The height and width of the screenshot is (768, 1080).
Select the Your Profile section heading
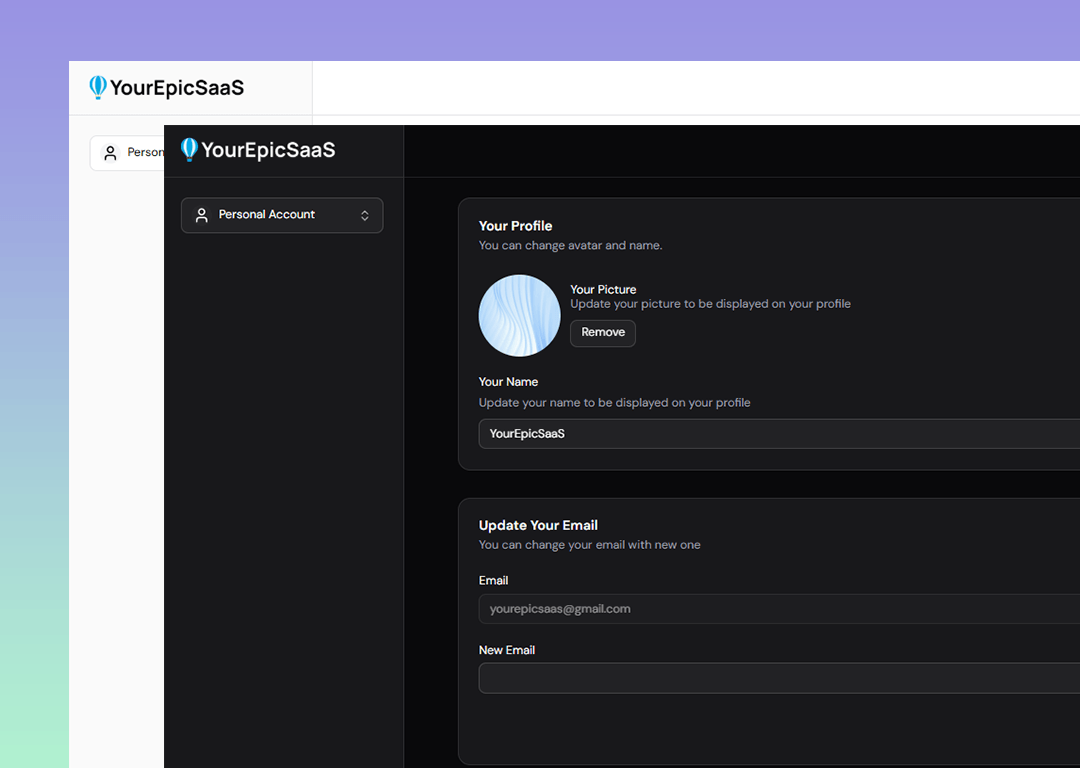515,225
